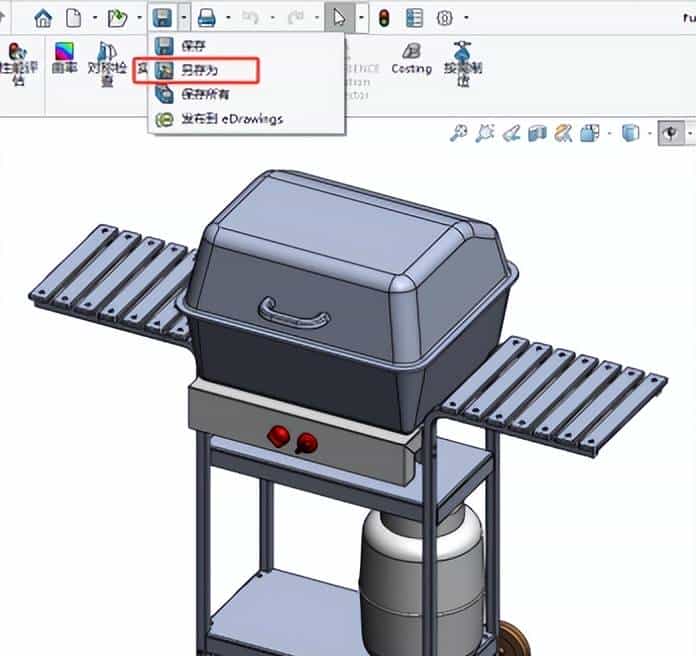Collapse the Save dropdown arrow
This screenshot has height=656, width=696.
184,18
